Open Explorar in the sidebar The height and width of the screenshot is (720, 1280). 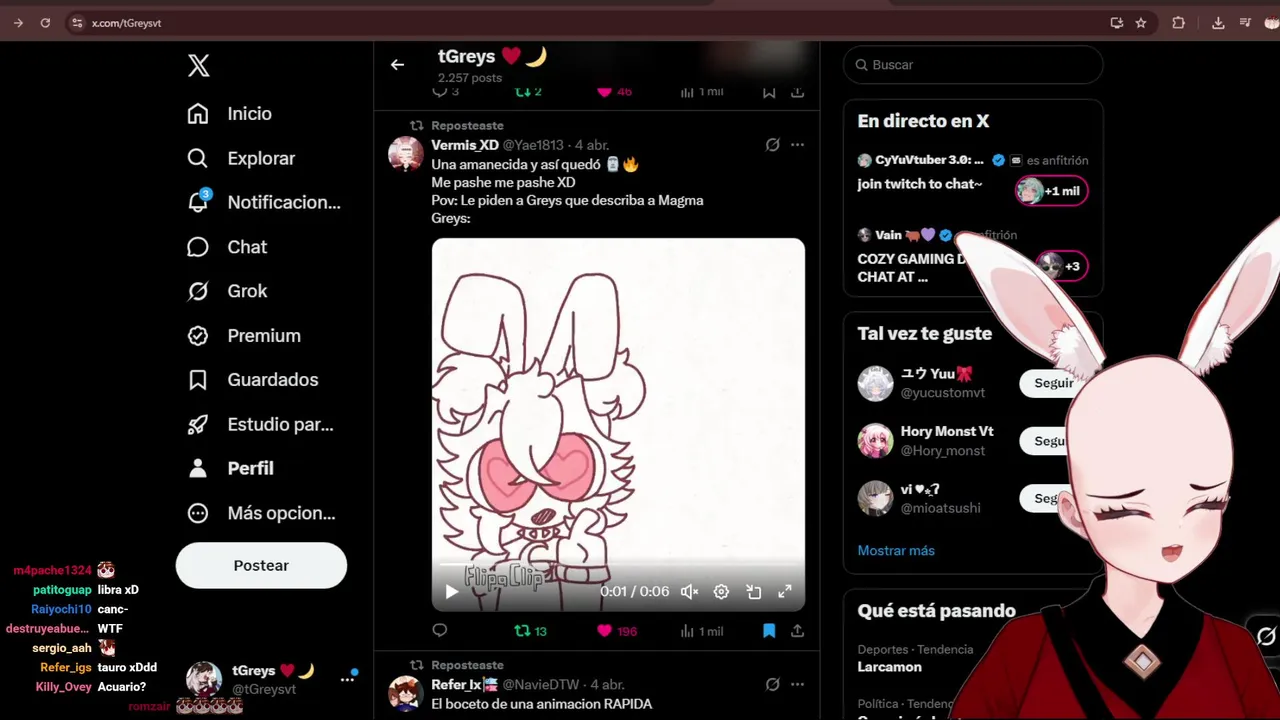click(x=241, y=158)
